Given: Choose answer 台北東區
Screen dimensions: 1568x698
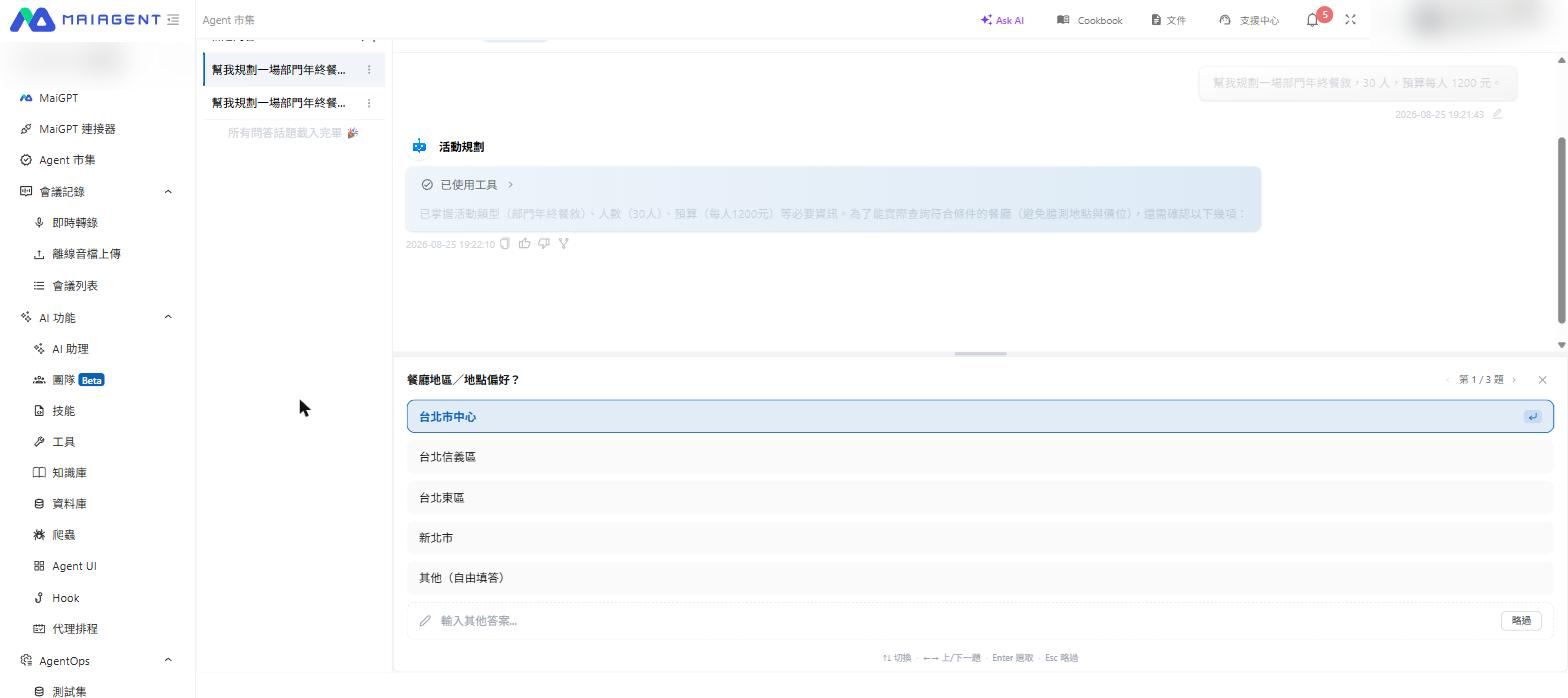Looking at the screenshot, I should pos(980,498).
